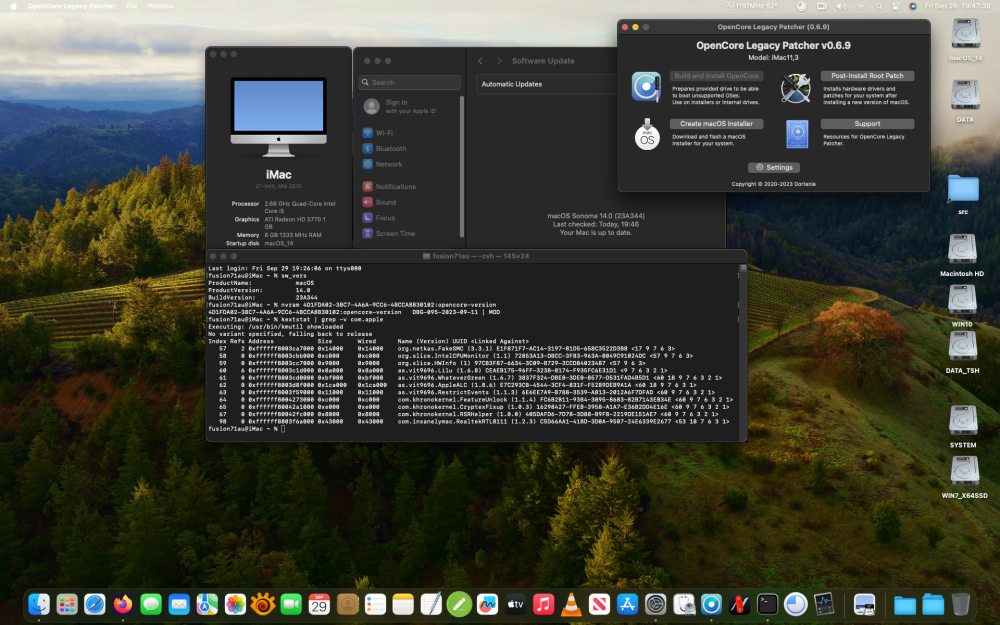Click the OpenCore disc icon in patcher window
Screen dimensions: 1000x625
click(x=646, y=87)
